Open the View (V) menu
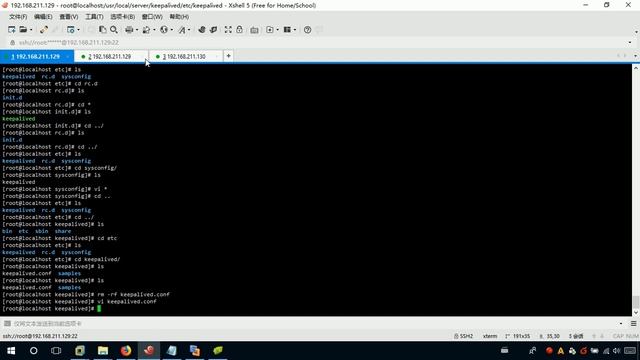 pyautogui.click(x=69, y=17)
